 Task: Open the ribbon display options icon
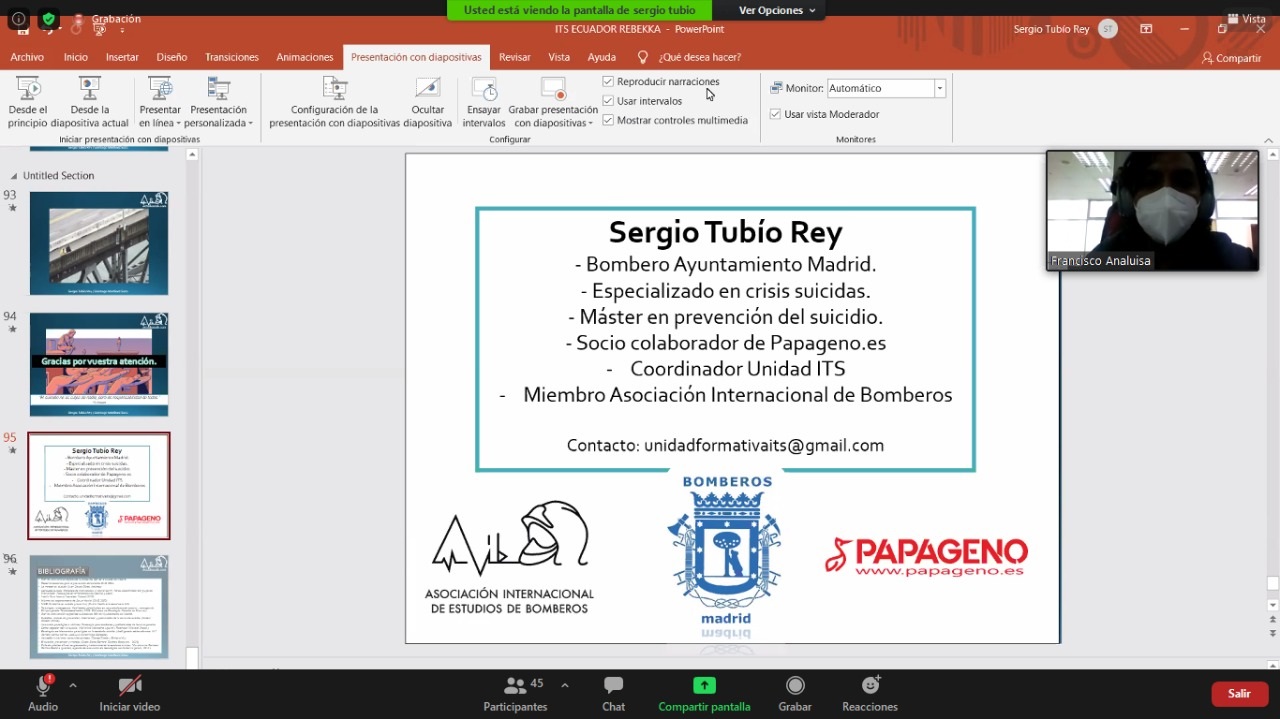tap(1146, 29)
